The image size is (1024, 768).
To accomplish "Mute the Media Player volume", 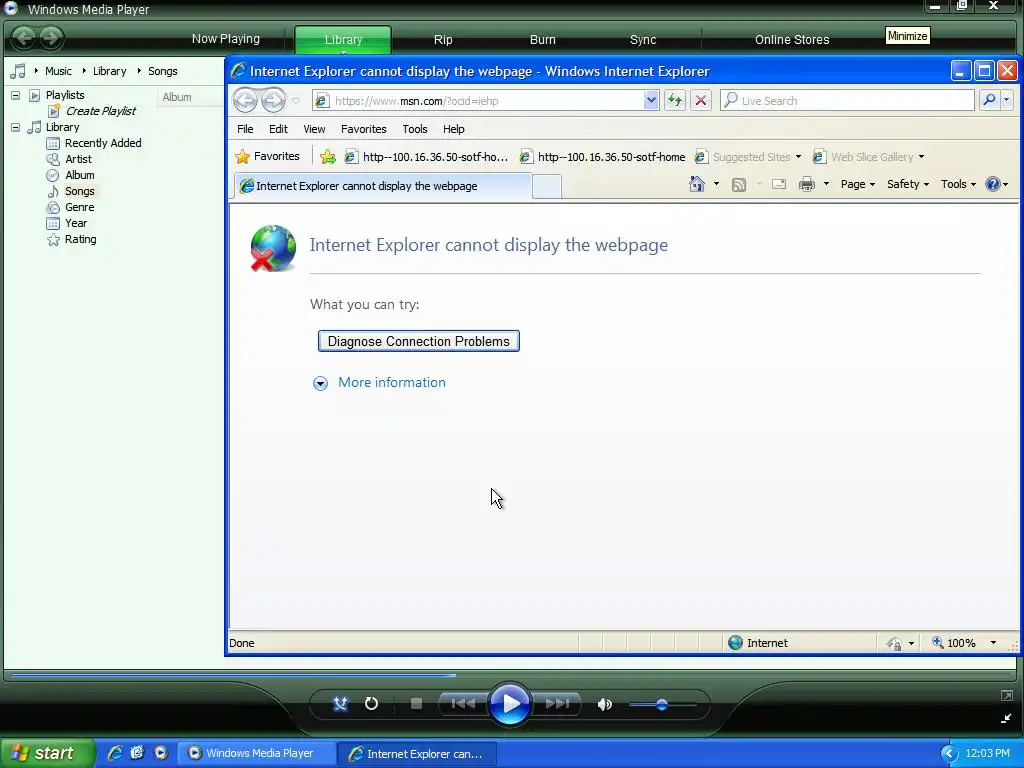I will pos(605,704).
